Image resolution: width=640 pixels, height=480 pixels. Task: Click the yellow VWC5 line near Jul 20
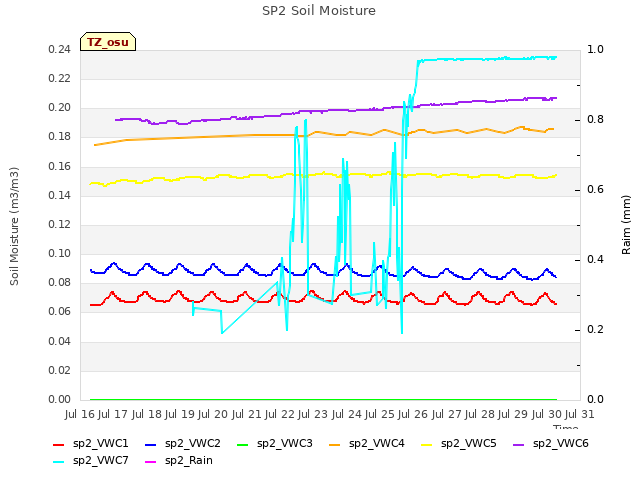coord(221,176)
